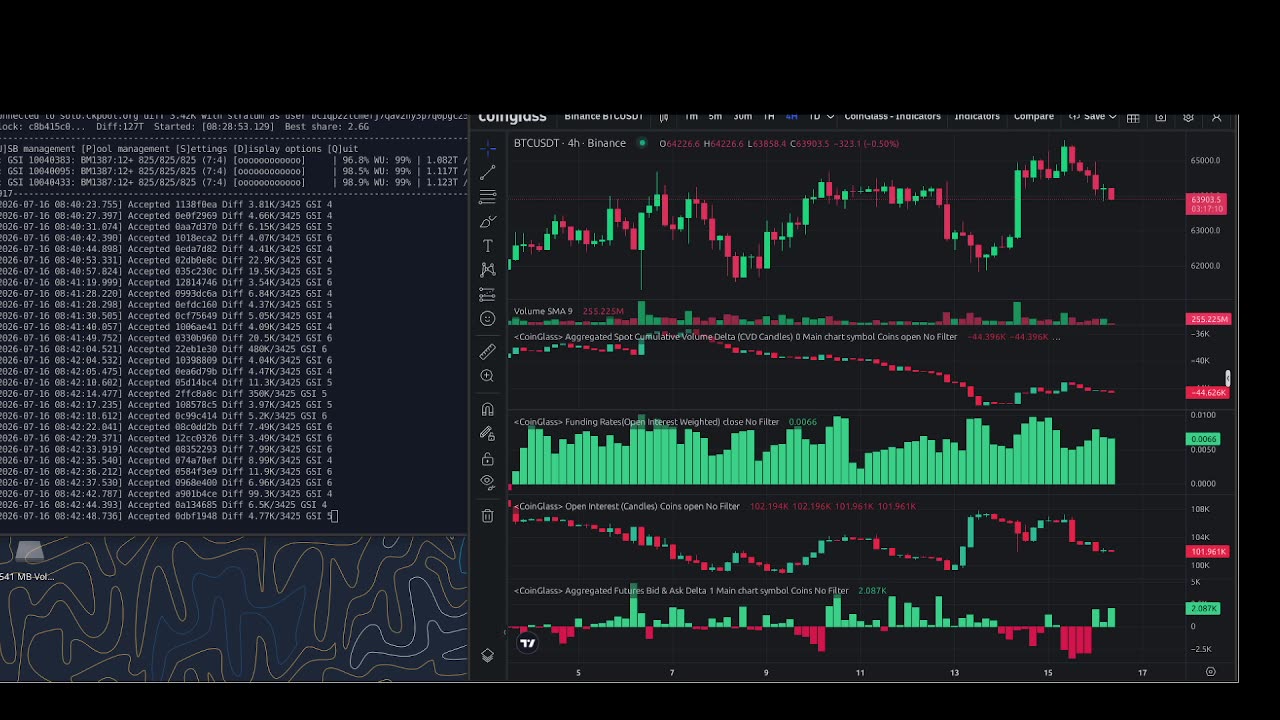1280x720 pixels.
Task: Open the chart patterns tool
Action: (x=488, y=270)
